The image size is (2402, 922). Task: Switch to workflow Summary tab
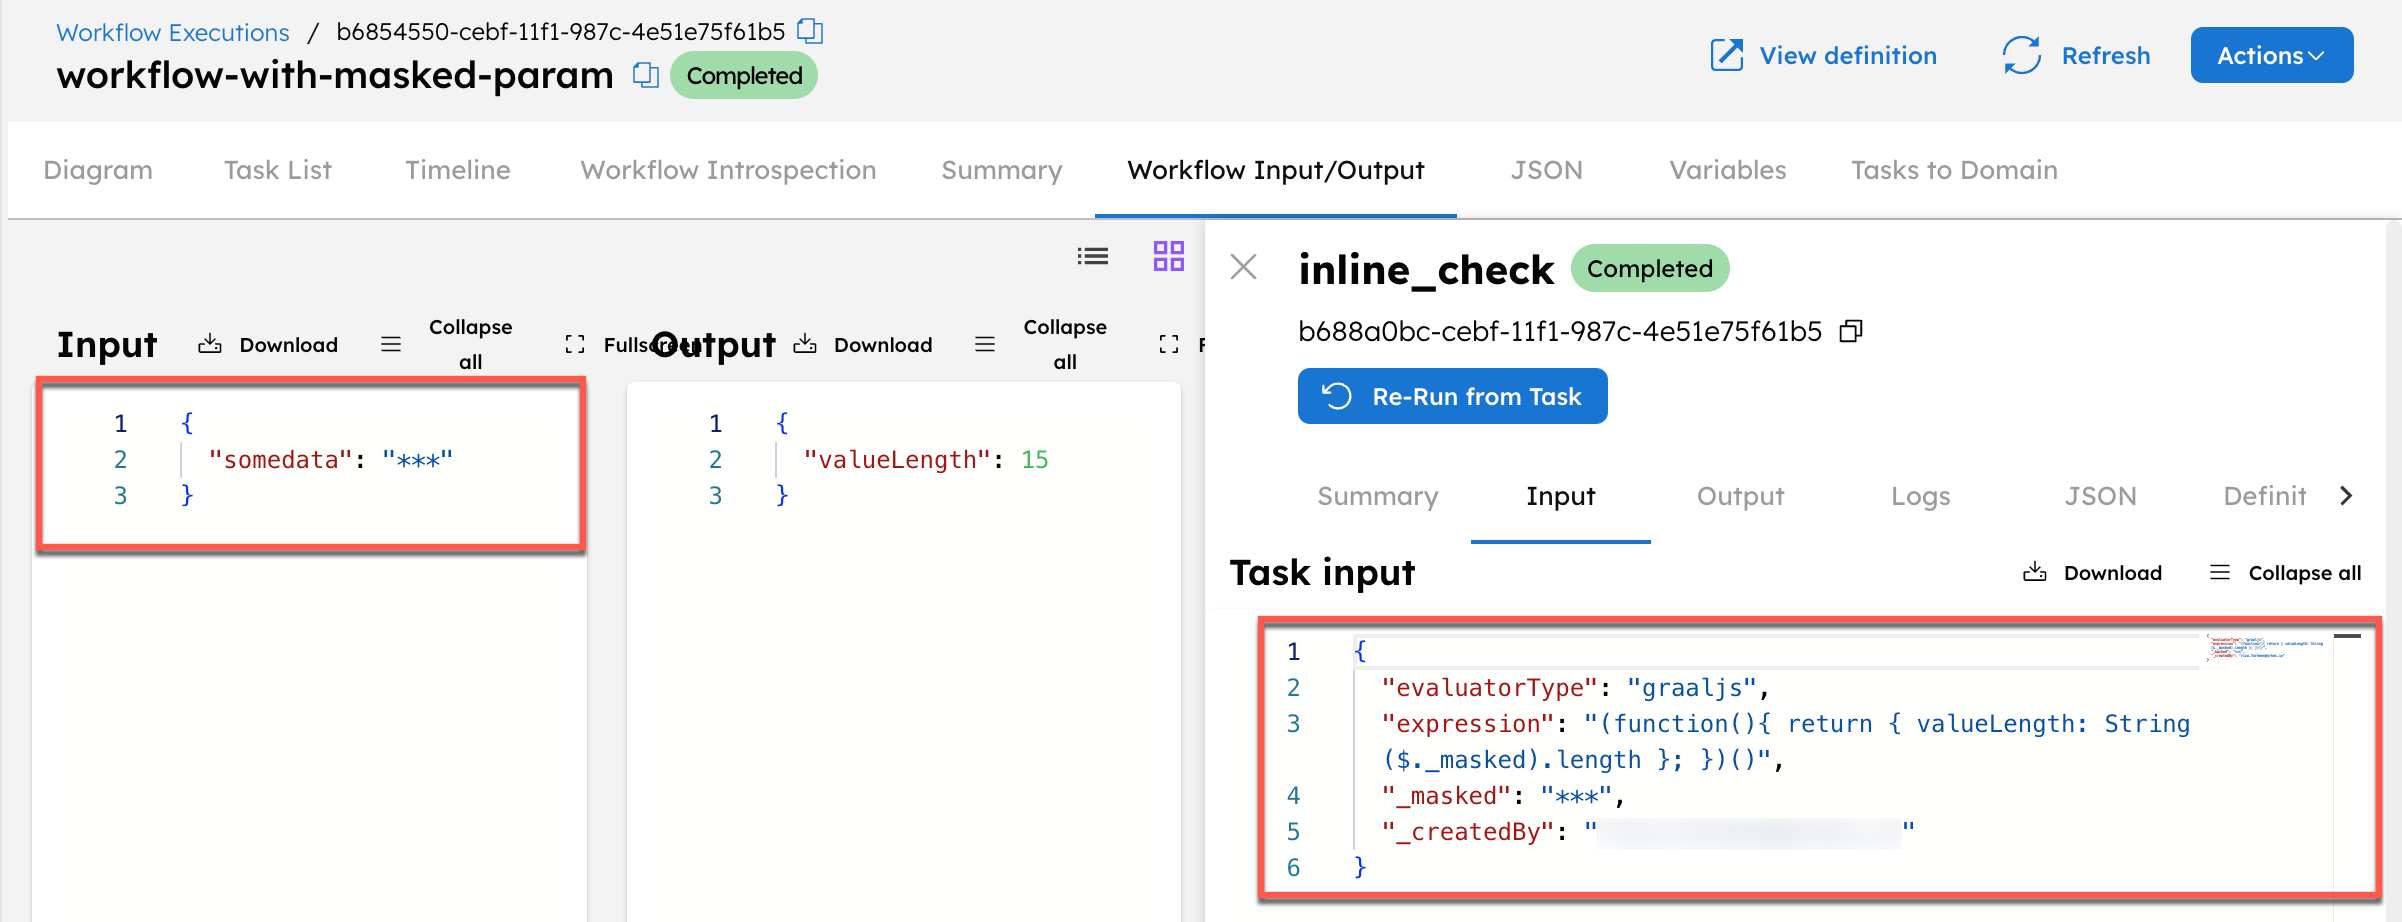pos(1002,170)
